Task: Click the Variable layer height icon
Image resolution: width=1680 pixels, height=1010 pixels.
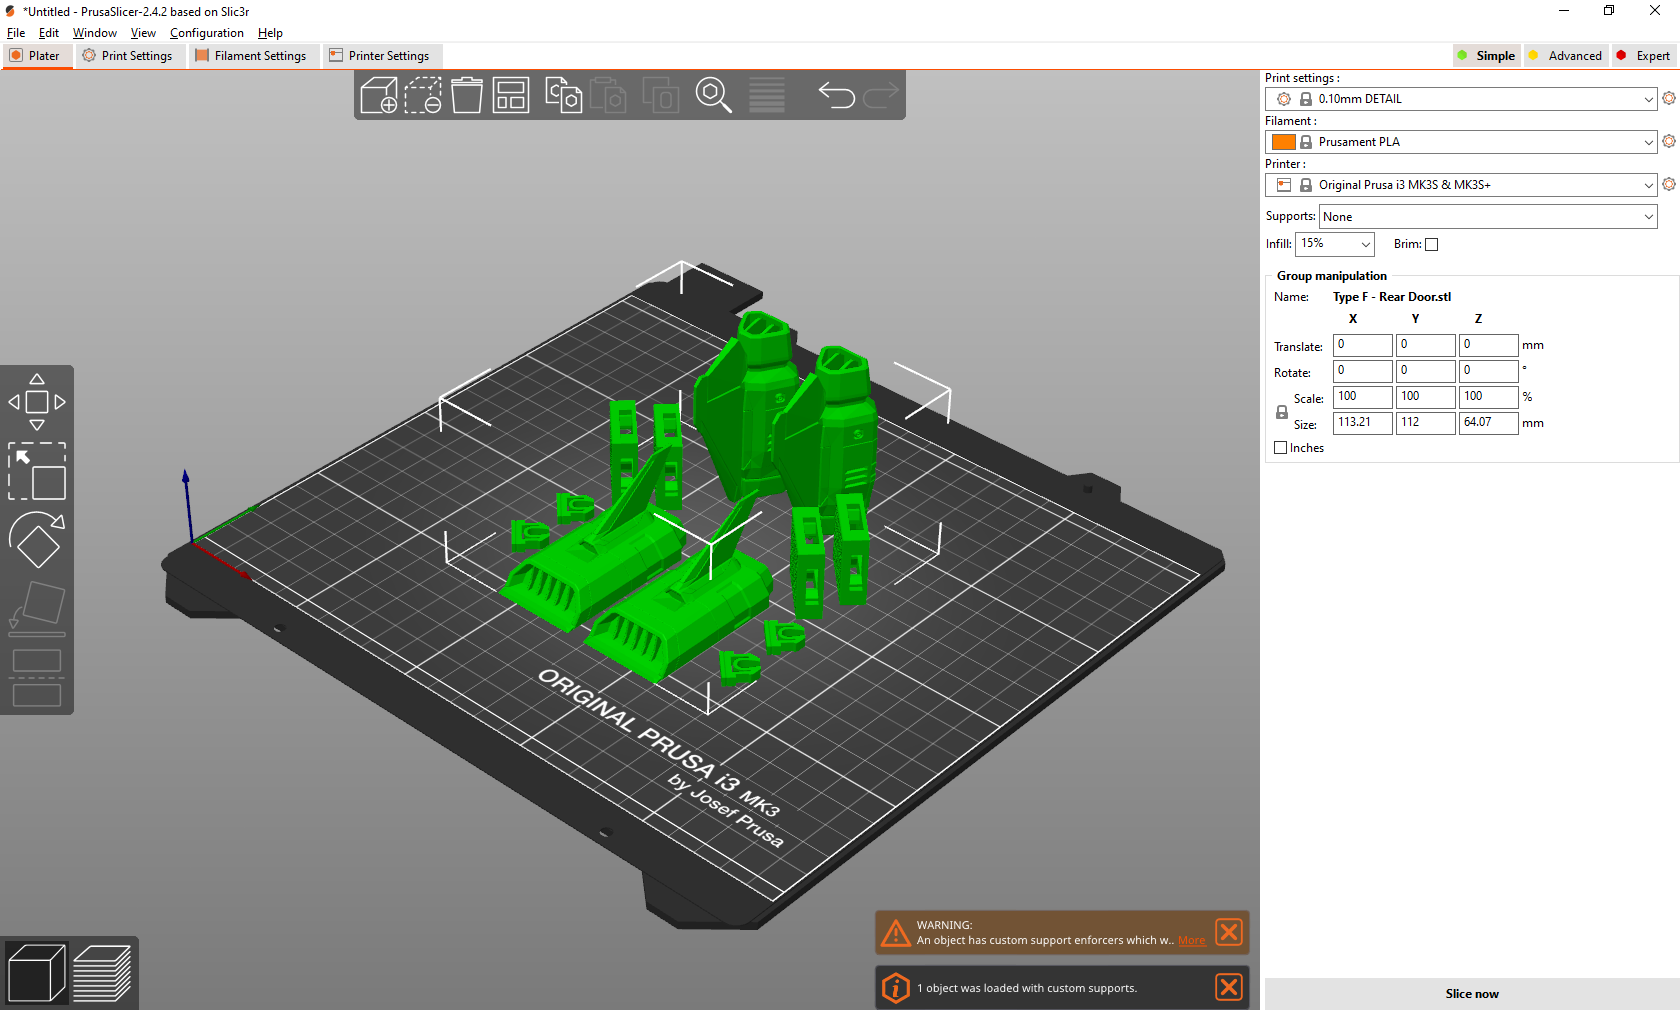Action: pyautogui.click(x=767, y=95)
